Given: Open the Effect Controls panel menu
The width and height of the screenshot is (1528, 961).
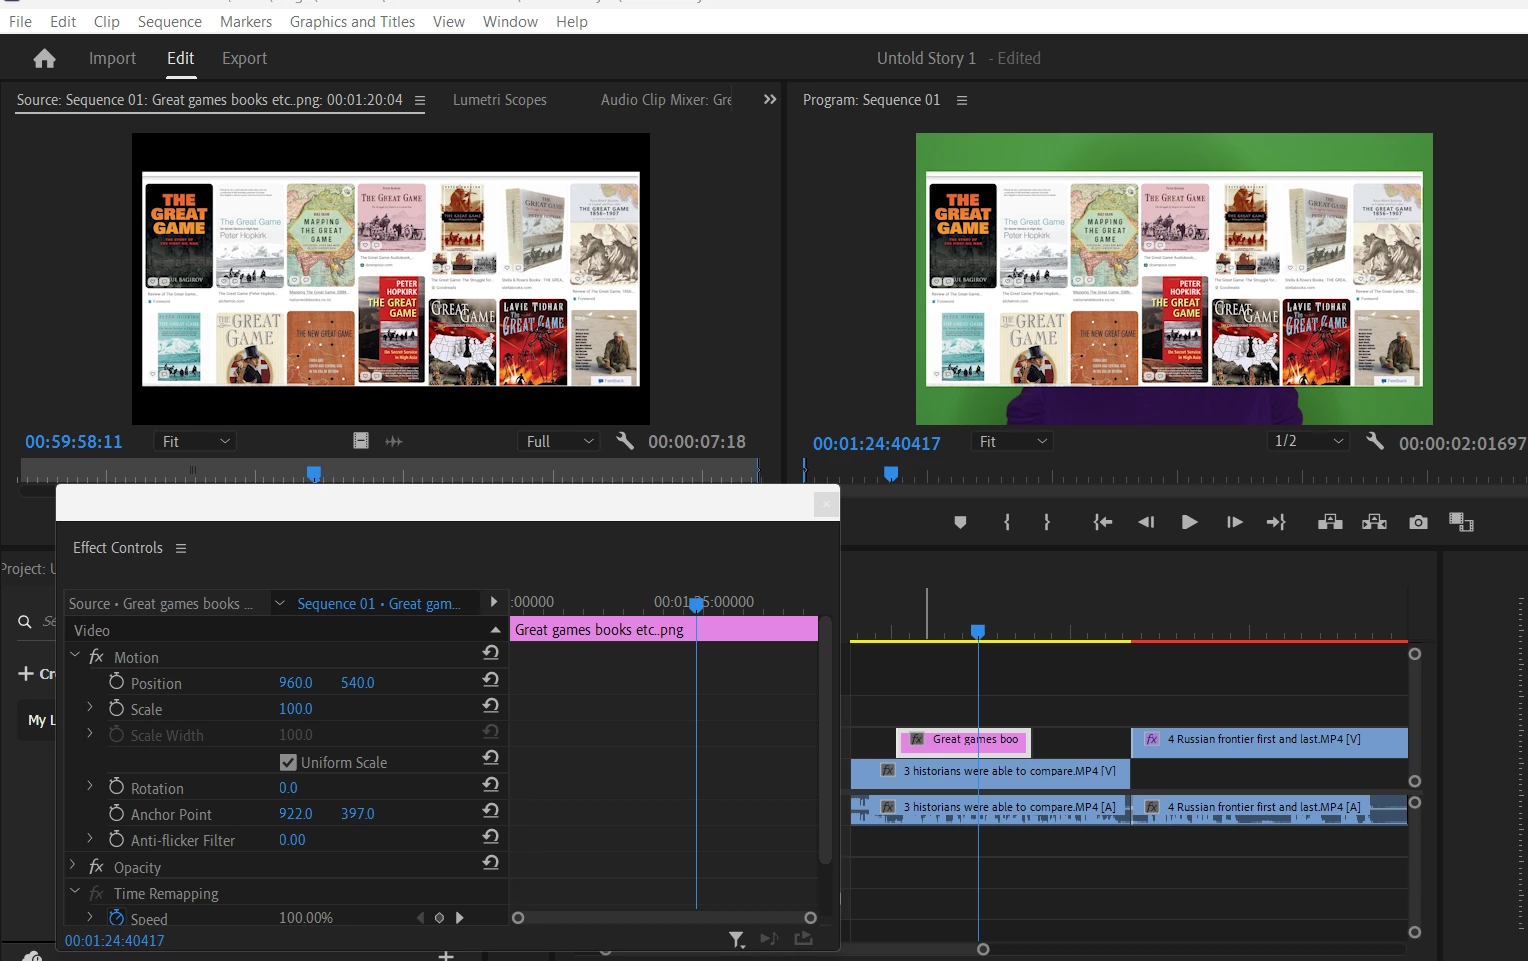Looking at the screenshot, I should pos(181,548).
